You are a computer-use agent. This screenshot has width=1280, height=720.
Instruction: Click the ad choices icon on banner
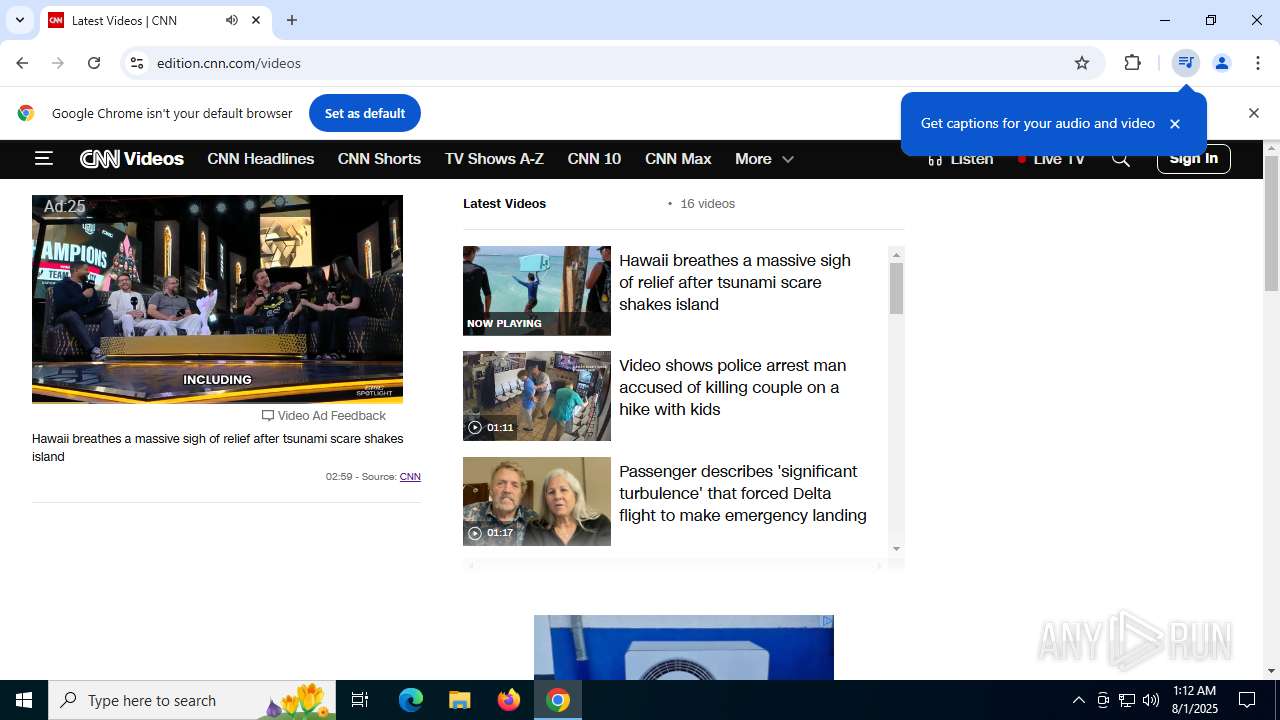(x=827, y=621)
